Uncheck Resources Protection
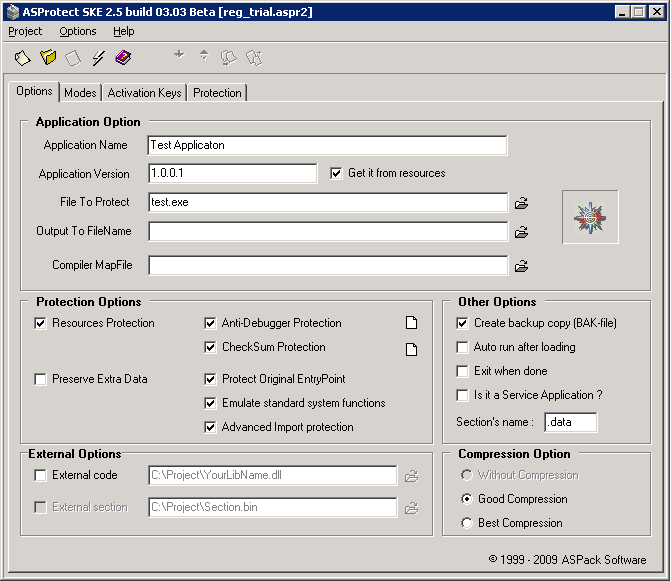This screenshot has width=671, height=581. point(40,323)
